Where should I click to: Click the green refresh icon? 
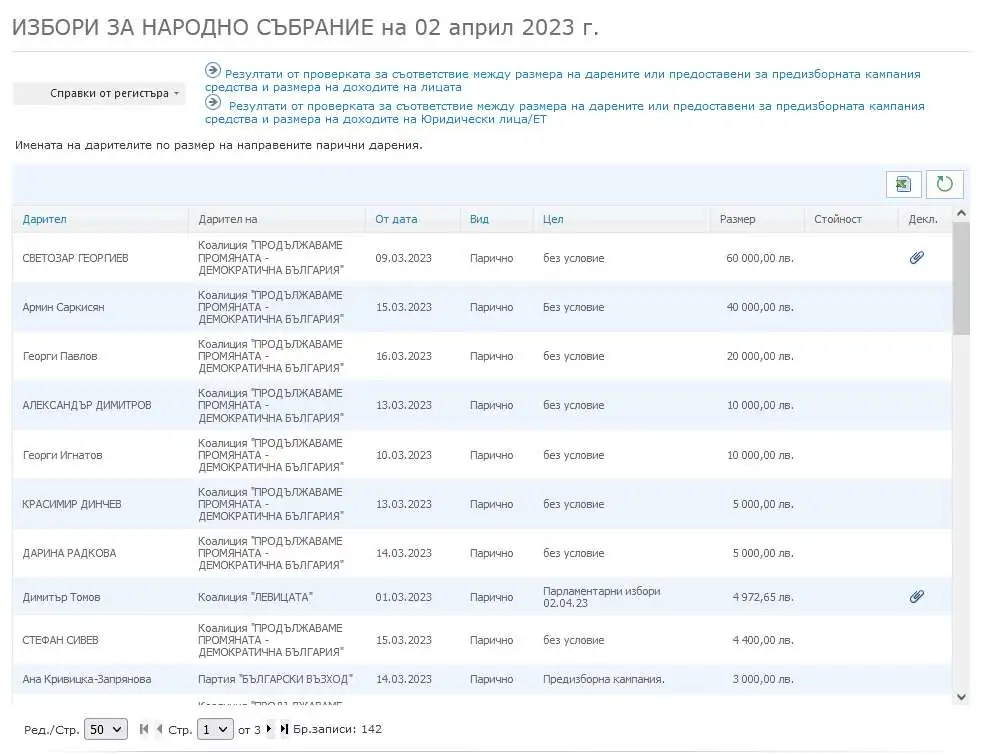coord(944,185)
